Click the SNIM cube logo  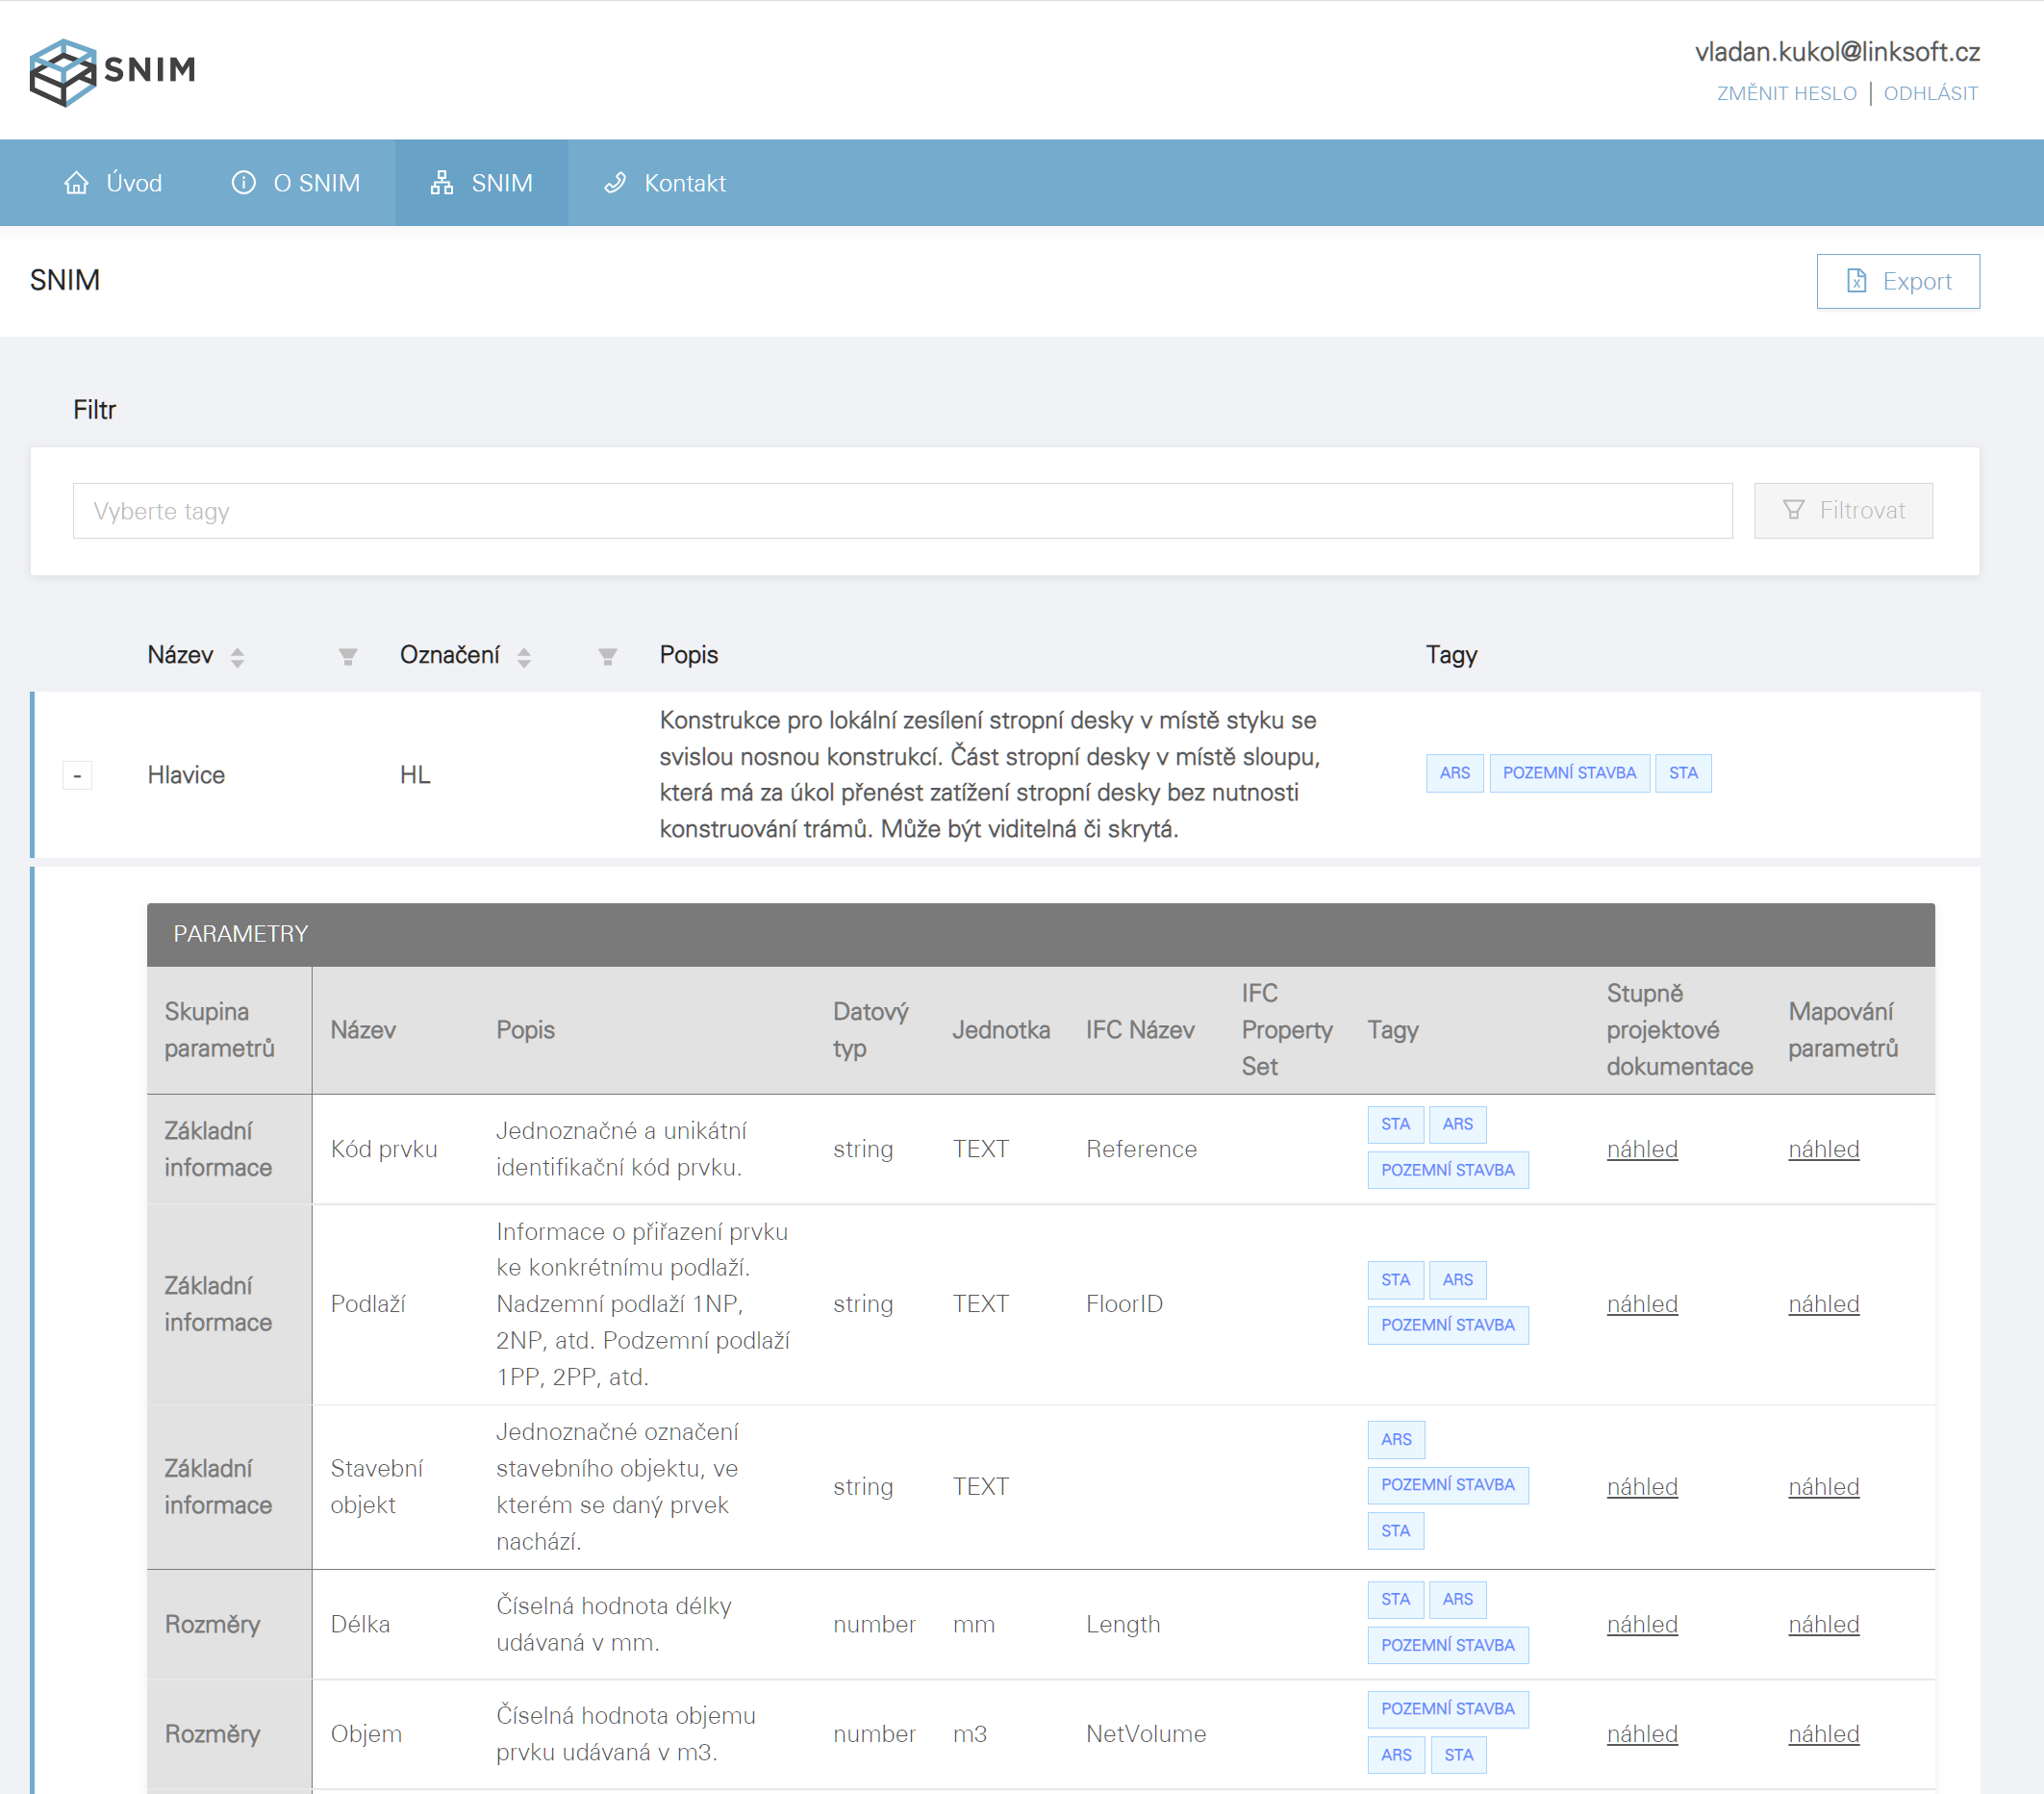click(x=63, y=72)
